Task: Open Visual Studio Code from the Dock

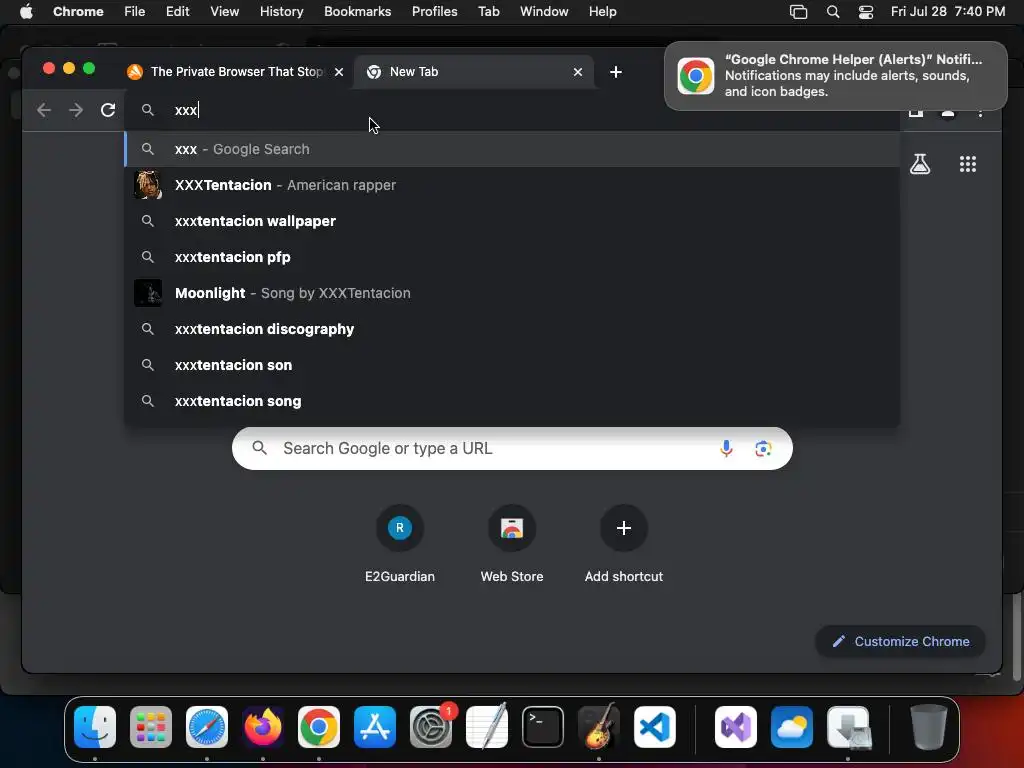Action: (x=654, y=727)
